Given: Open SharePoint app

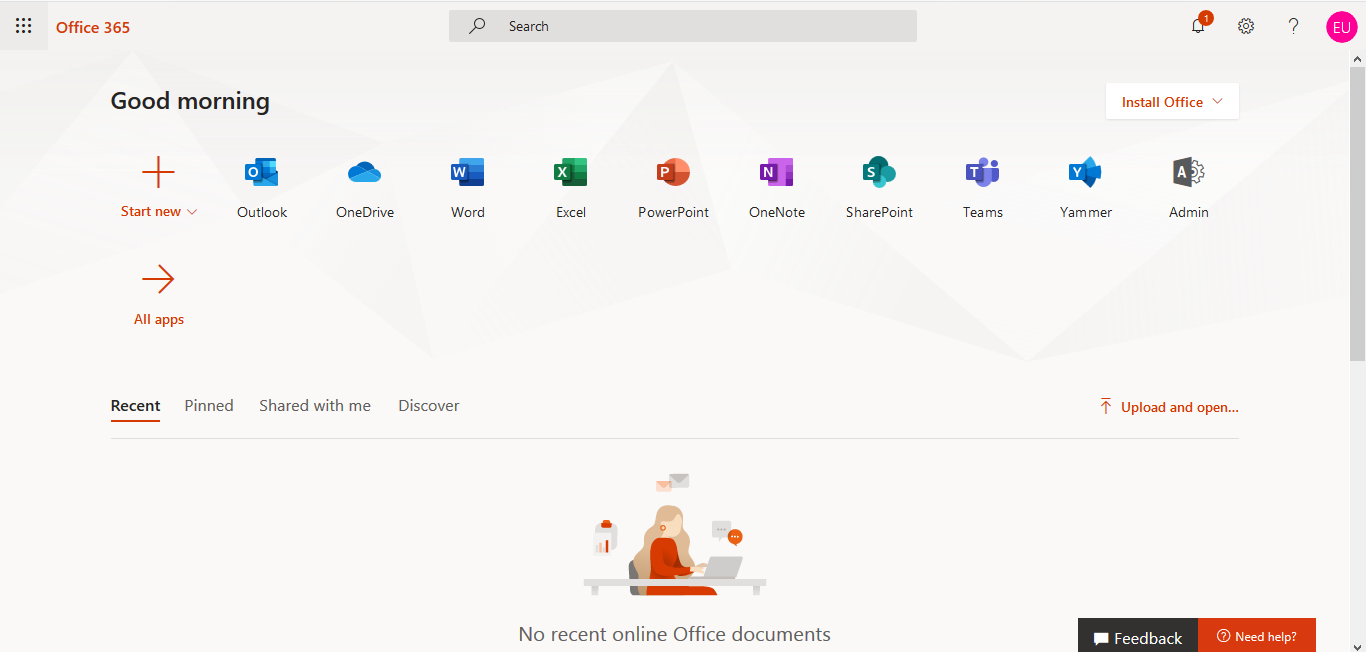Looking at the screenshot, I should point(880,188).
